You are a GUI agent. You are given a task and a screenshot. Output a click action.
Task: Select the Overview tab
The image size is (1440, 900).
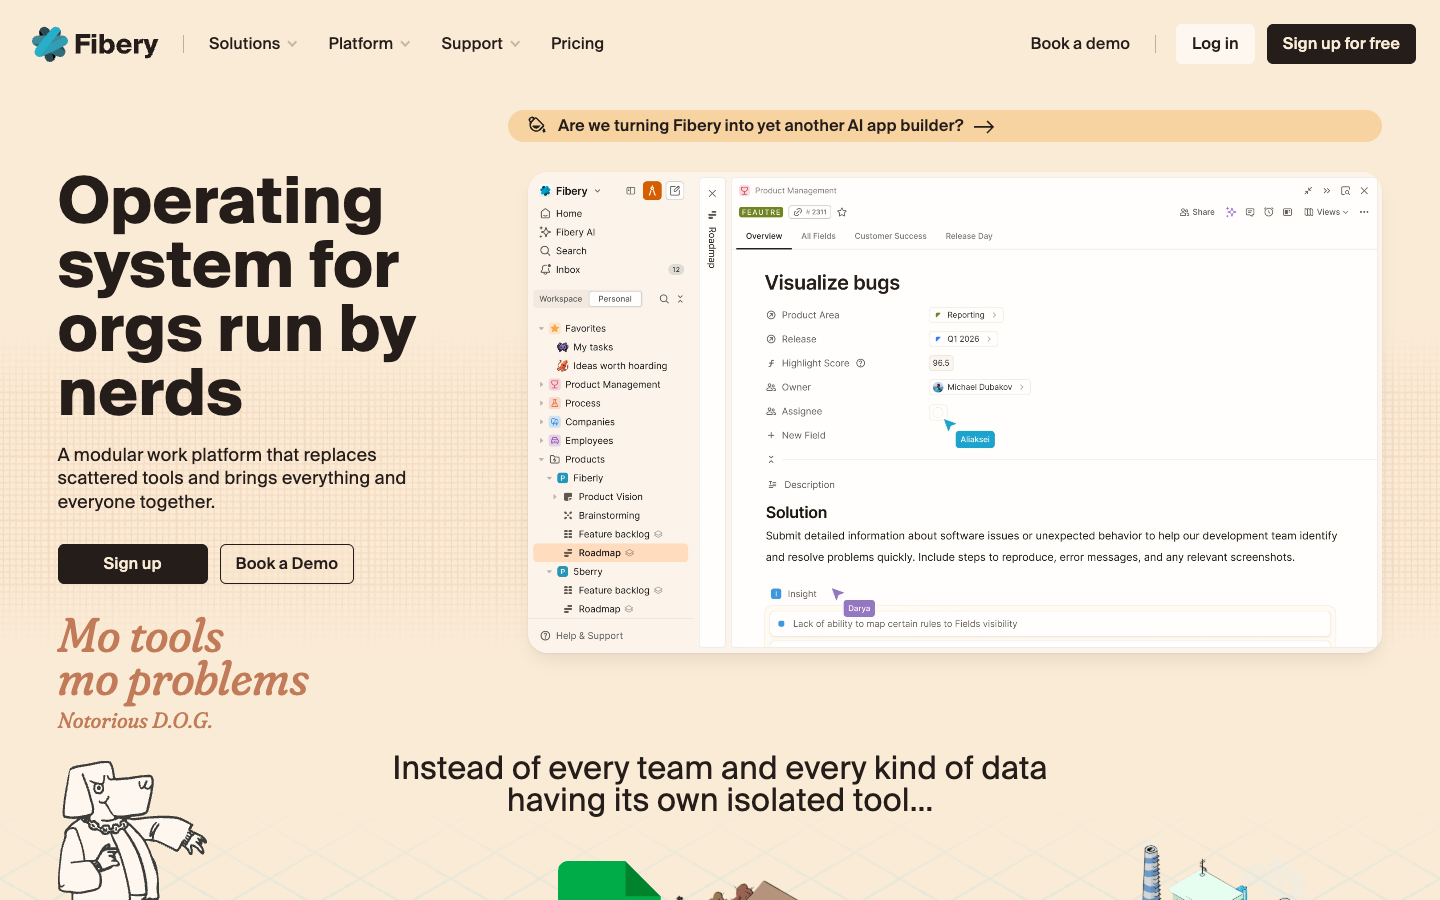click(x=764, y=237)
